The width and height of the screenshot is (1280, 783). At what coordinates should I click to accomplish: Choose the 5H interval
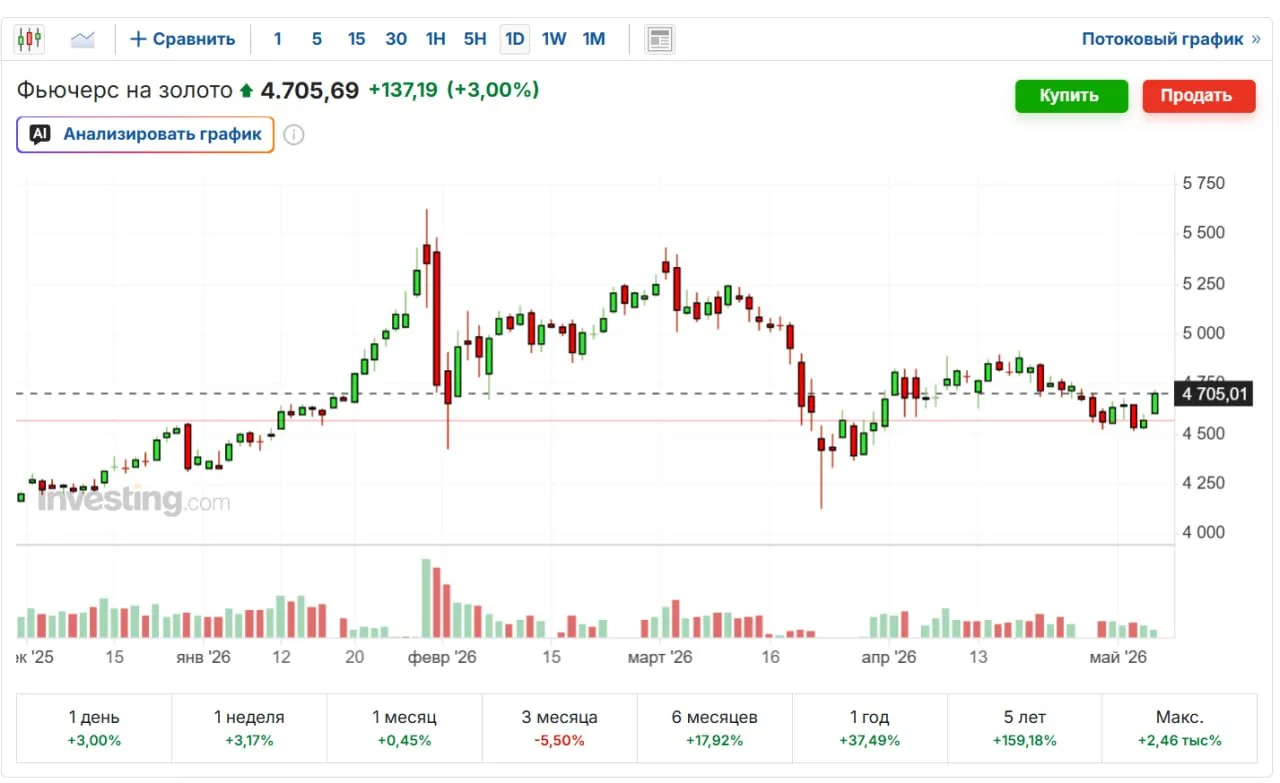point(475,39)
